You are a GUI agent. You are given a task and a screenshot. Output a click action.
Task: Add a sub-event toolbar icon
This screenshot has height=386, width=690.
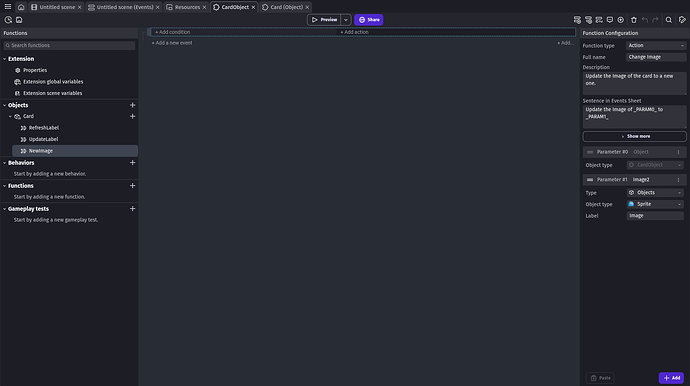[588, 20]
